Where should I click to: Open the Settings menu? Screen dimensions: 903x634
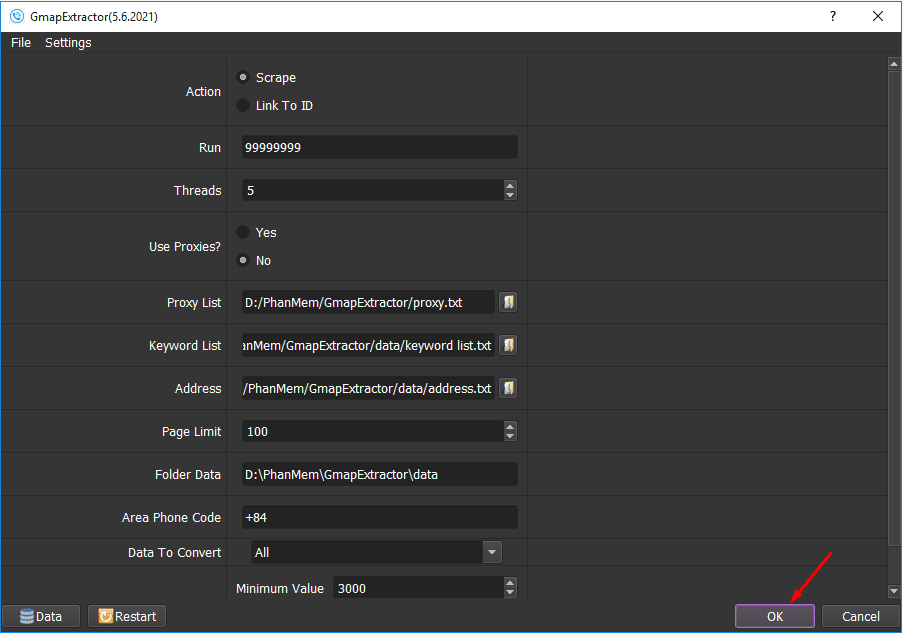(68, 43)
